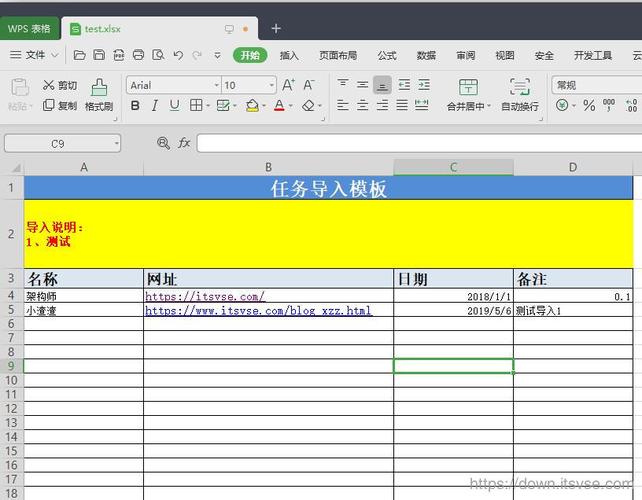This screenshot has width=642, height=500.
Task: Decrease indent icon
Action: [404, 85]
